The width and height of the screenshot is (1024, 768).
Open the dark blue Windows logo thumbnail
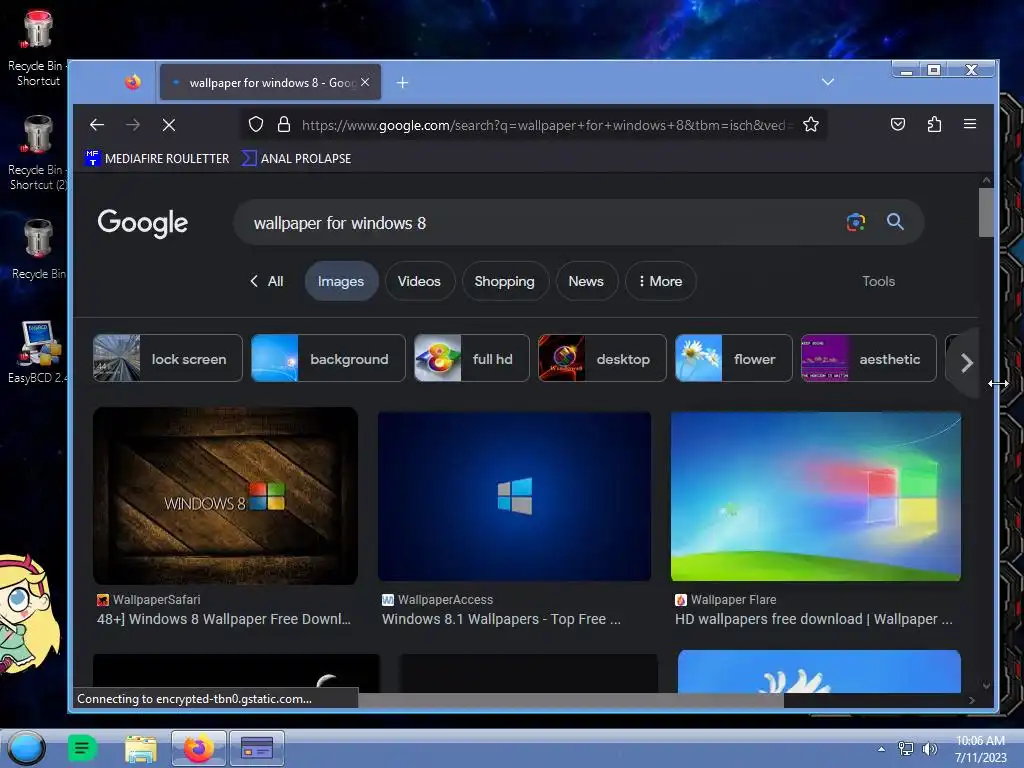tap(515, 496)
